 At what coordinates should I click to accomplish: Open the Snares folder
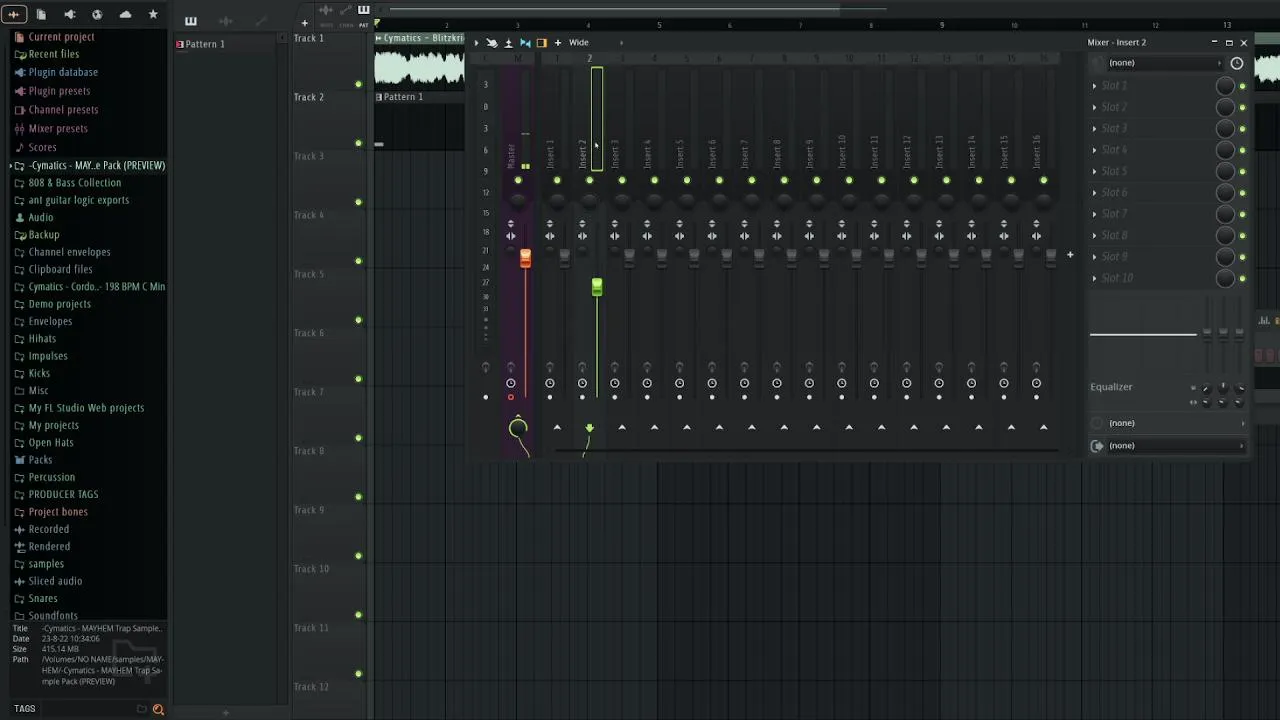tap(43, 598)
